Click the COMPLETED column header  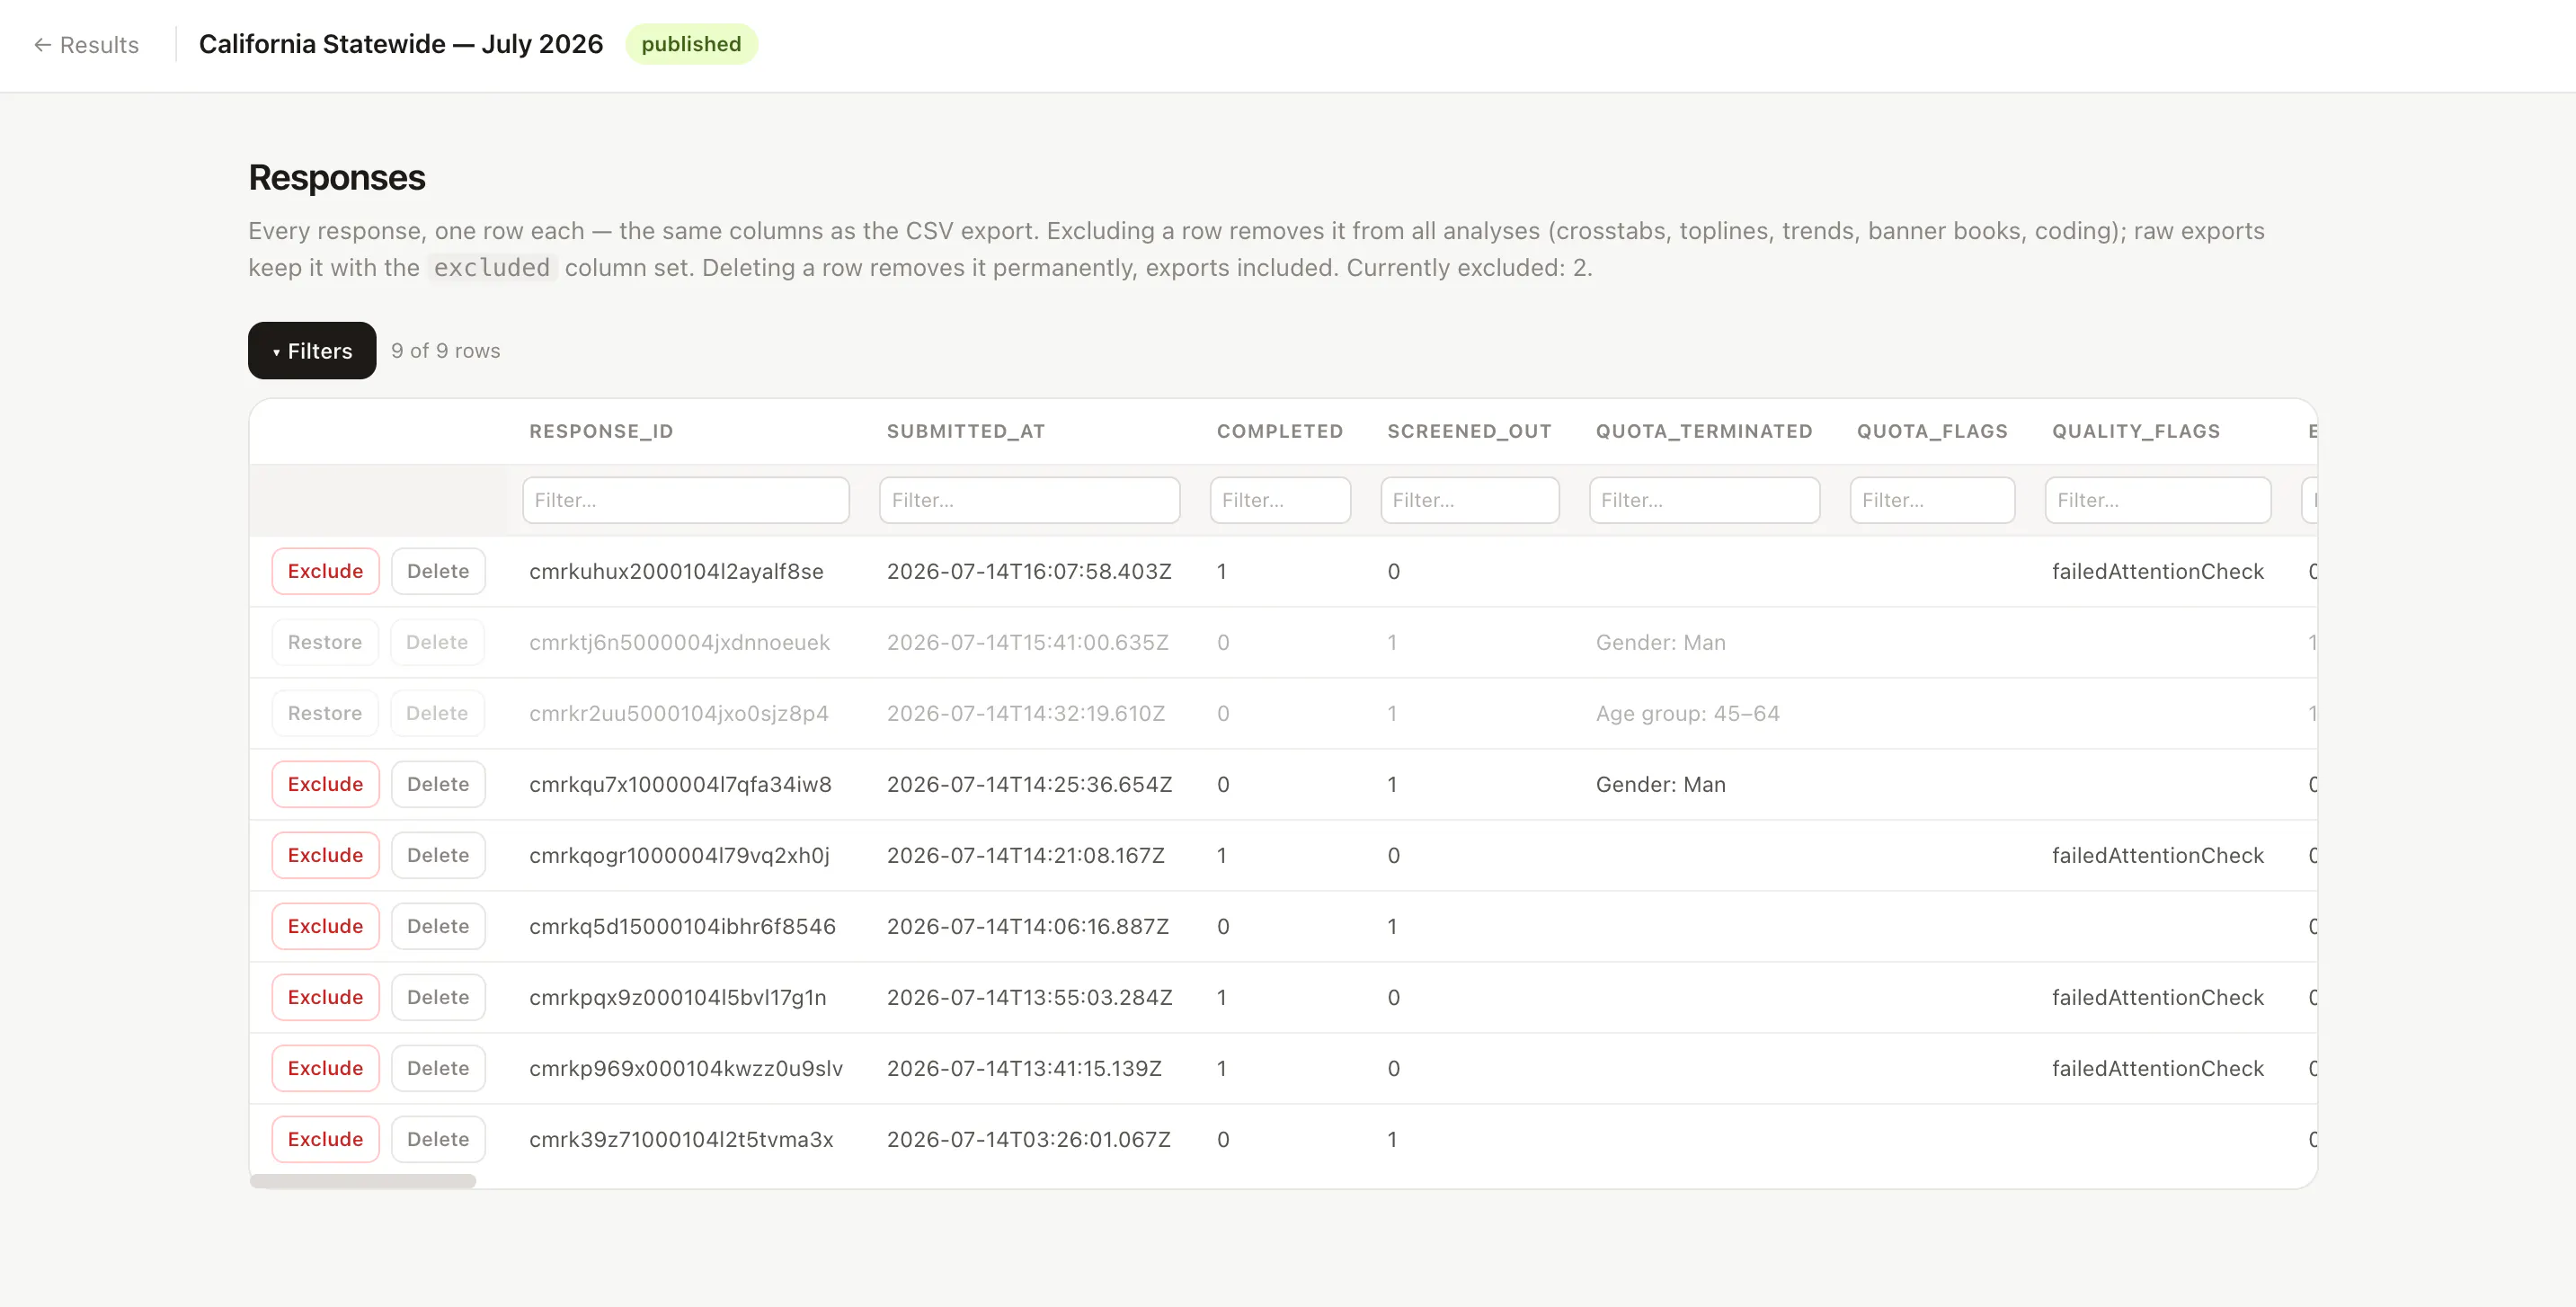click(1280, 431)
